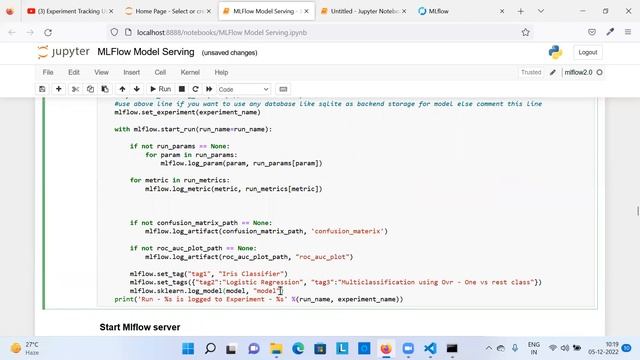Image resolution: width=640 pixels, height=360 pixels.
Task: Go back to previous page
Action: click(12, 32)
